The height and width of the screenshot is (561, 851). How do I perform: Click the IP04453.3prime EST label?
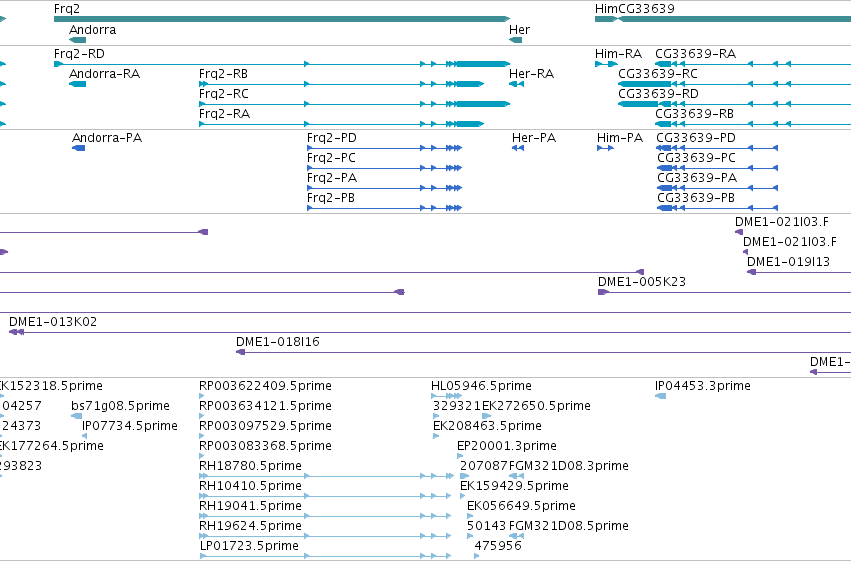[703, 386]
